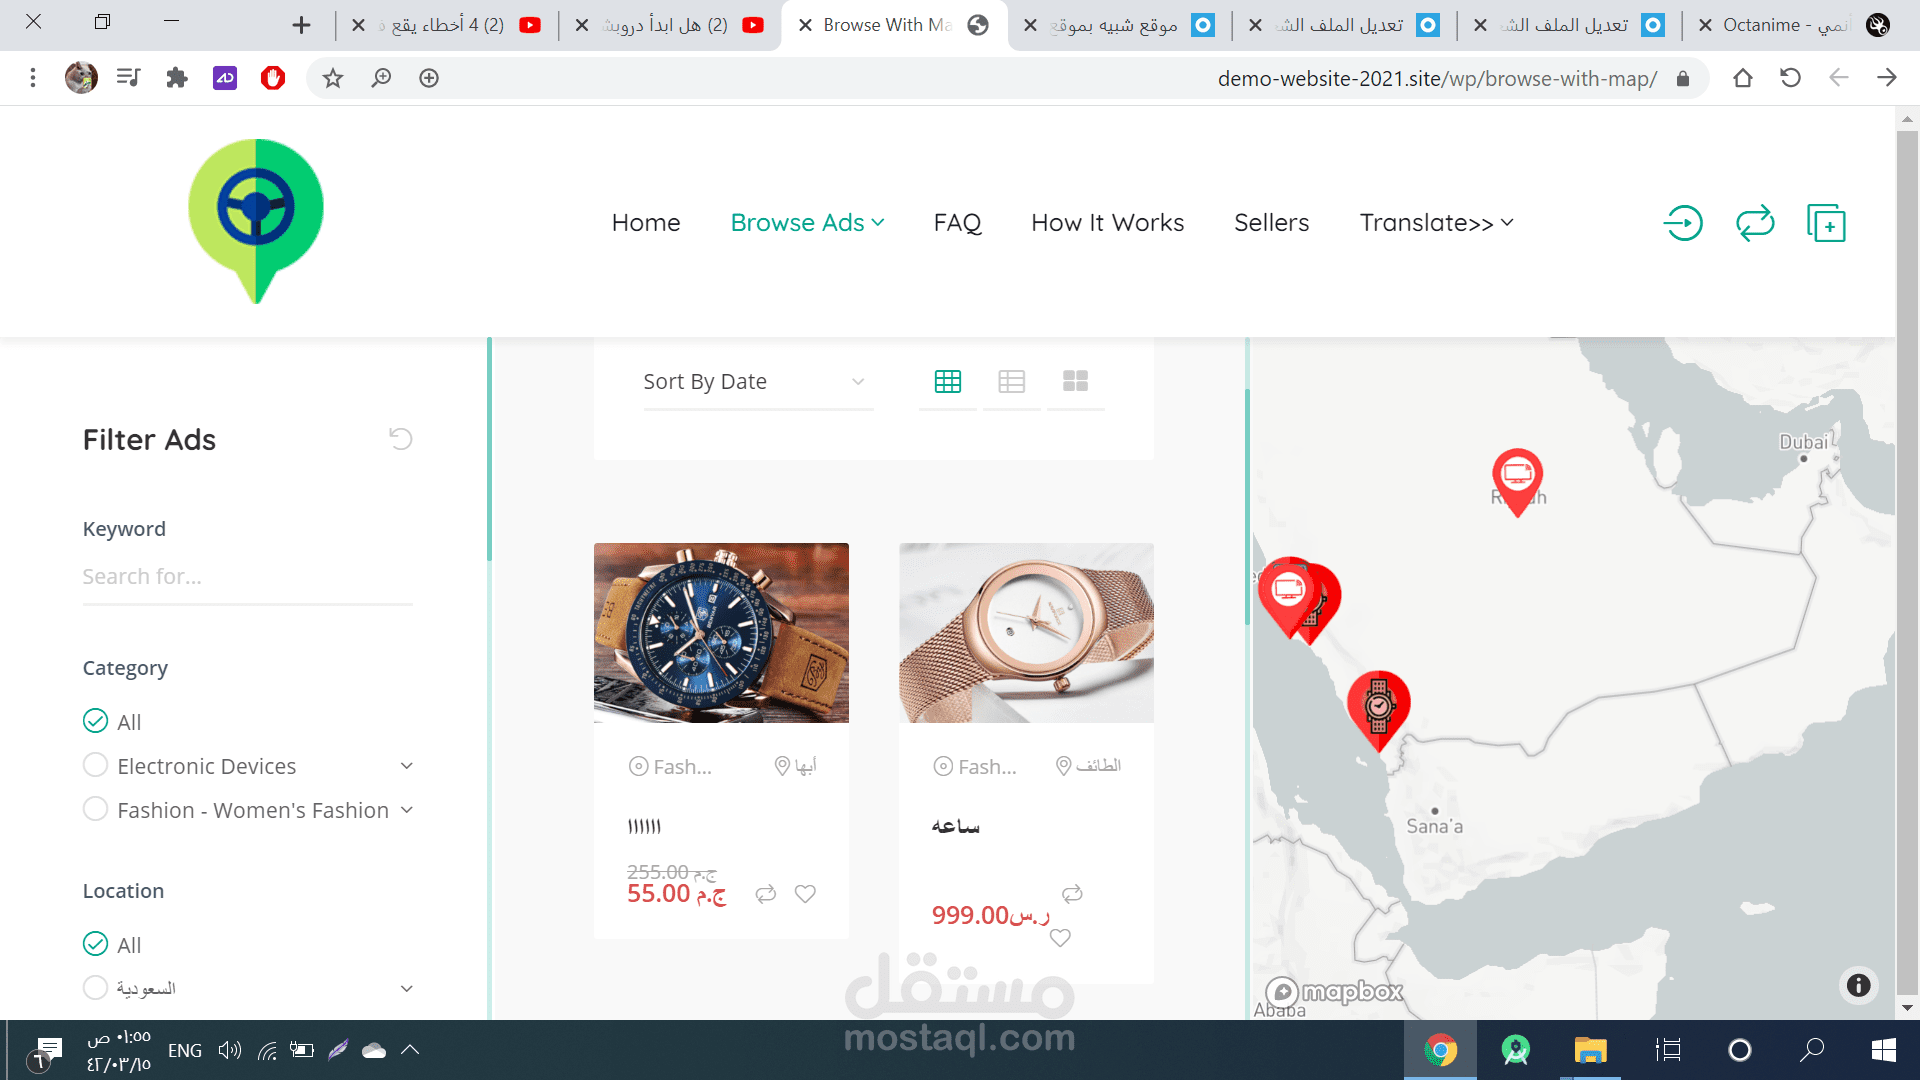The height and width of the screenshot is (1080, 1920).
Task: Open the ساعه ad title link
Action: point(956,826)
